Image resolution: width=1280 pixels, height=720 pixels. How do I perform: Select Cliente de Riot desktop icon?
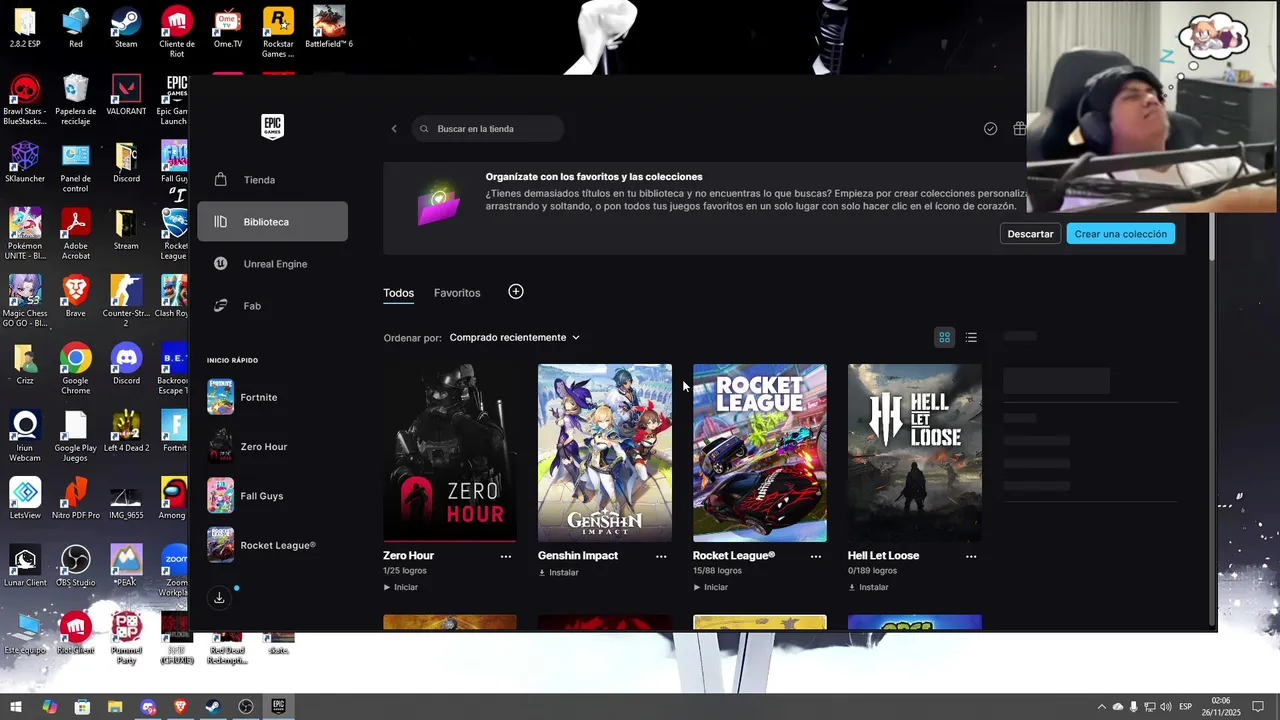(177, 32)
